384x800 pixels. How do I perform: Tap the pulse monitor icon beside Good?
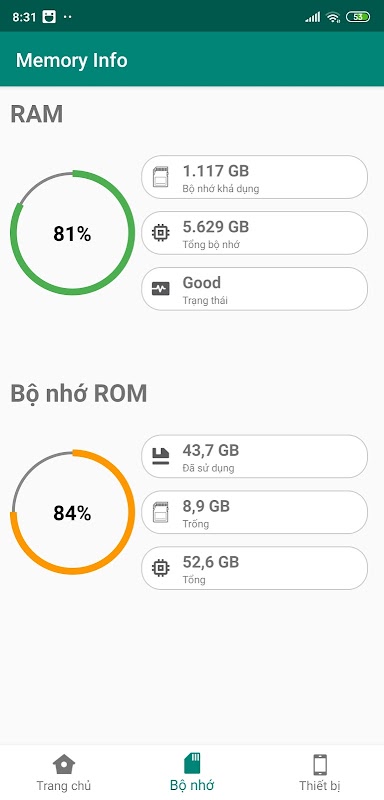160,289
